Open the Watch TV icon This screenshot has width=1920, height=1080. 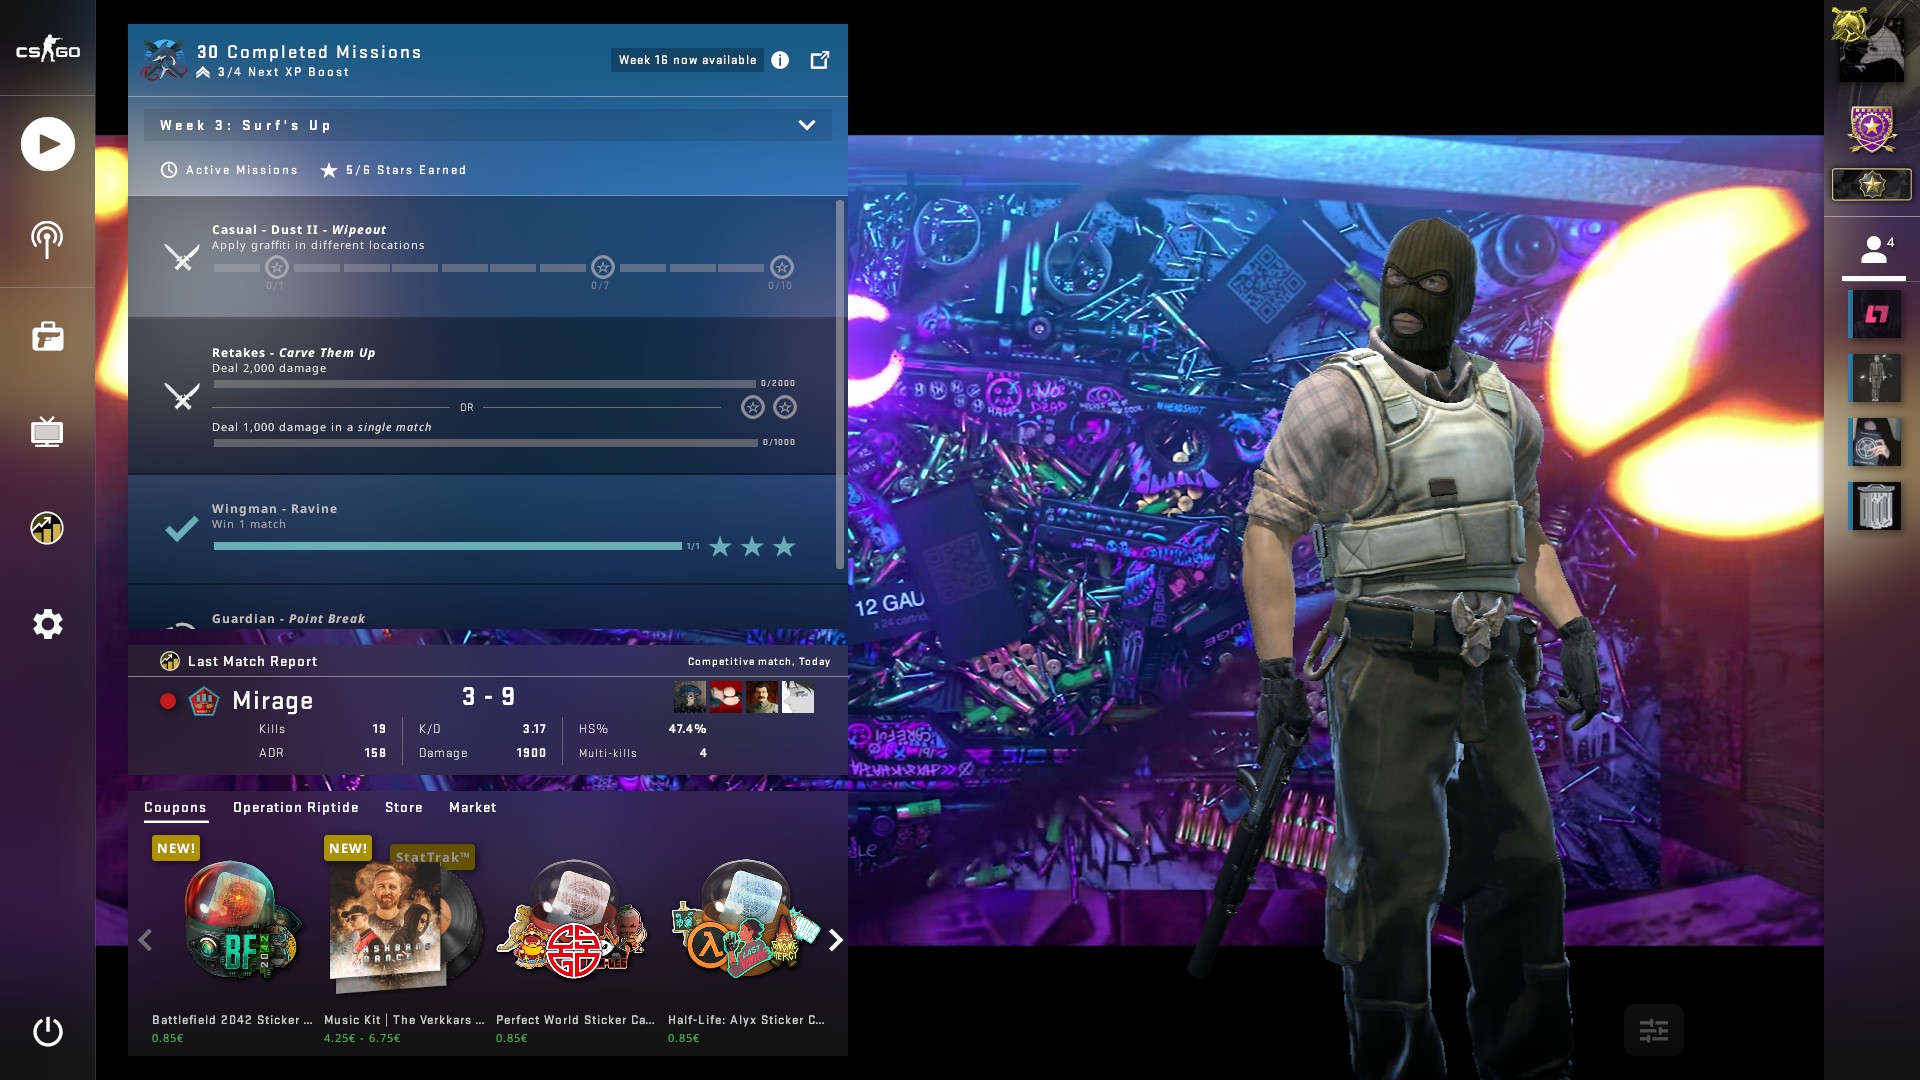(47, 432)
